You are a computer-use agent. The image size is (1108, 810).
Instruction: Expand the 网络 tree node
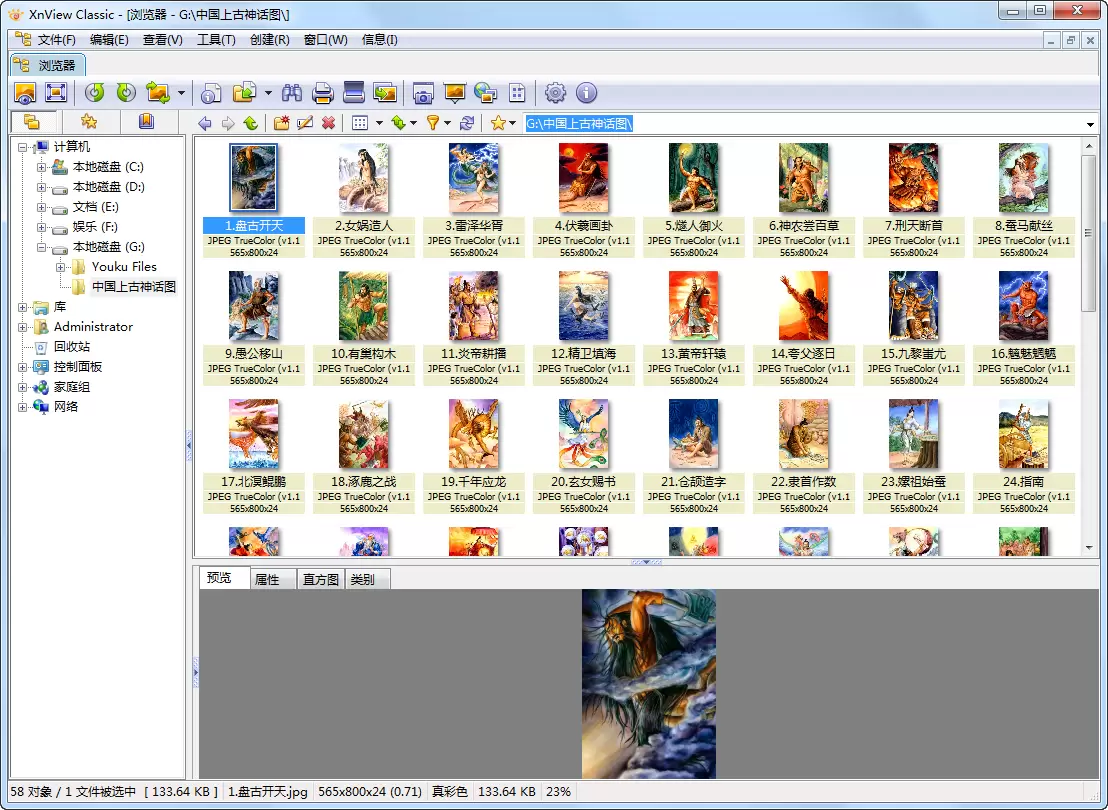pyautogui.click(x=22, y=407)
